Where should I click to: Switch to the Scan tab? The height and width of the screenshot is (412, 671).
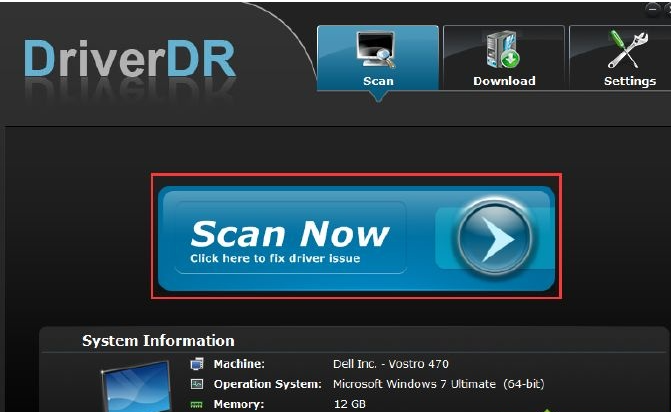378,58
